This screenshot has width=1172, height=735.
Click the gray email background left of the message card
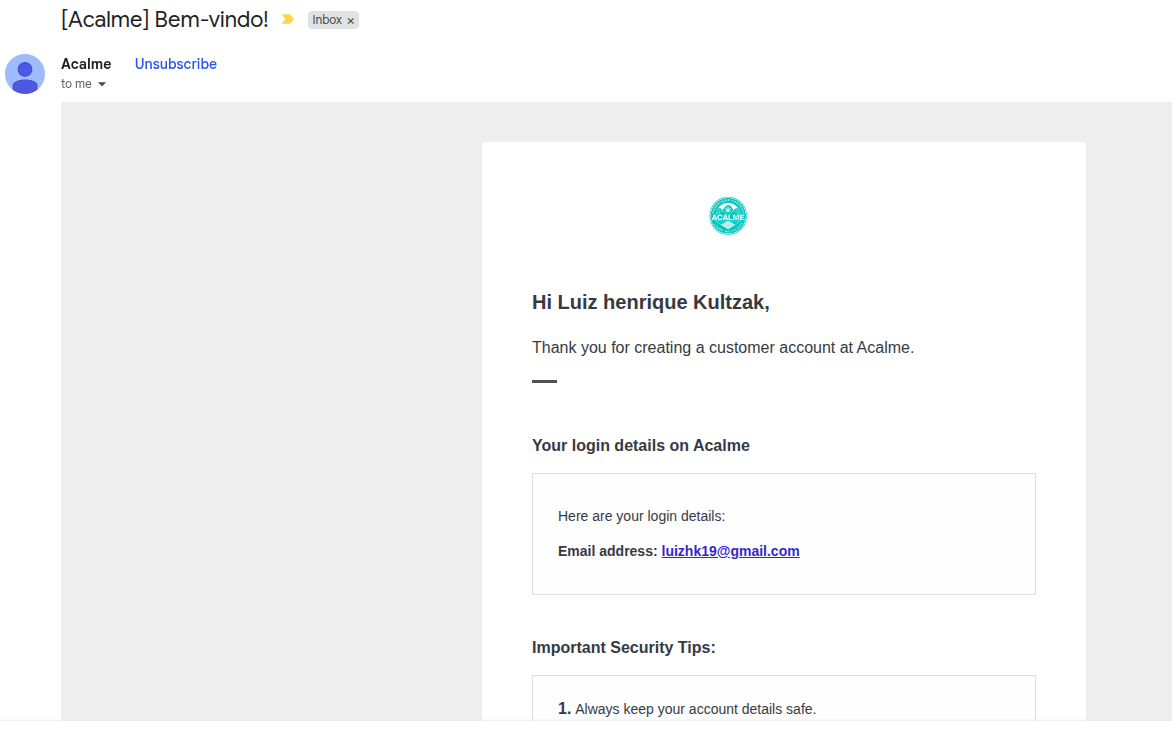point(269,411)
